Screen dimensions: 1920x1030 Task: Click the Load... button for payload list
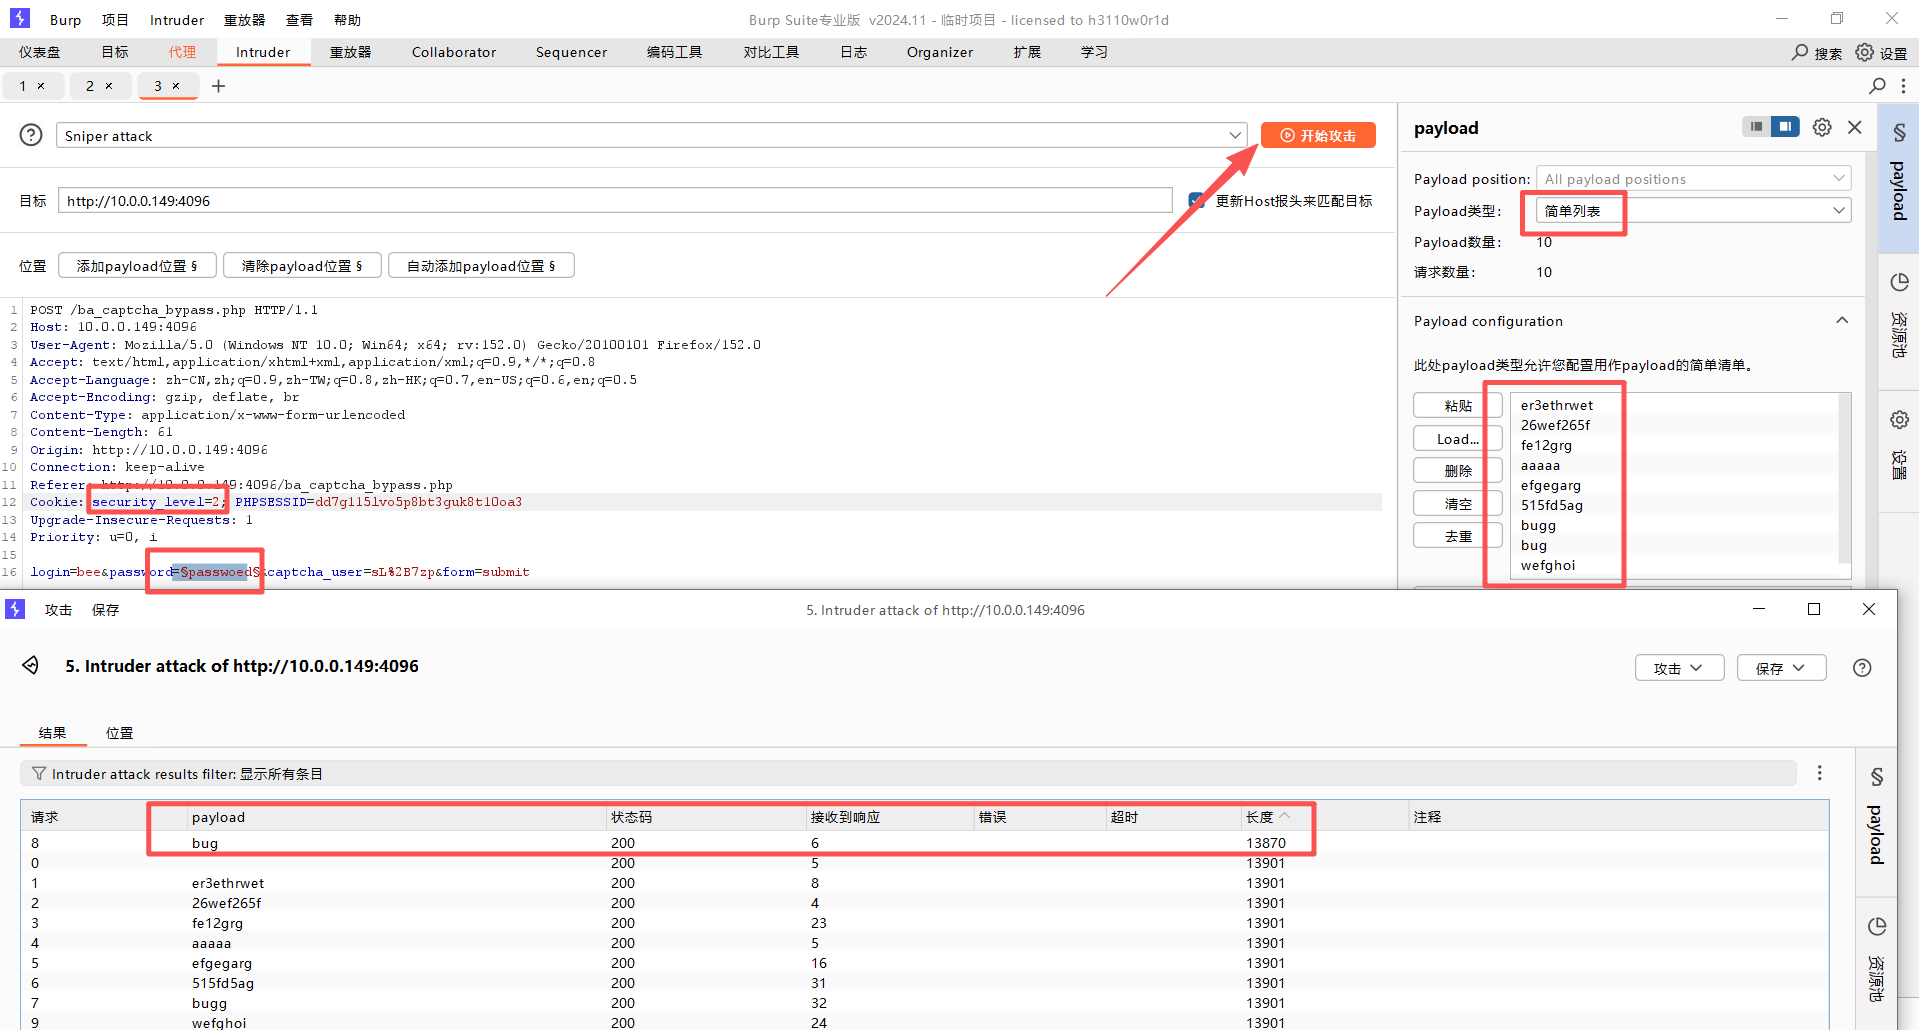point(1458,438)
